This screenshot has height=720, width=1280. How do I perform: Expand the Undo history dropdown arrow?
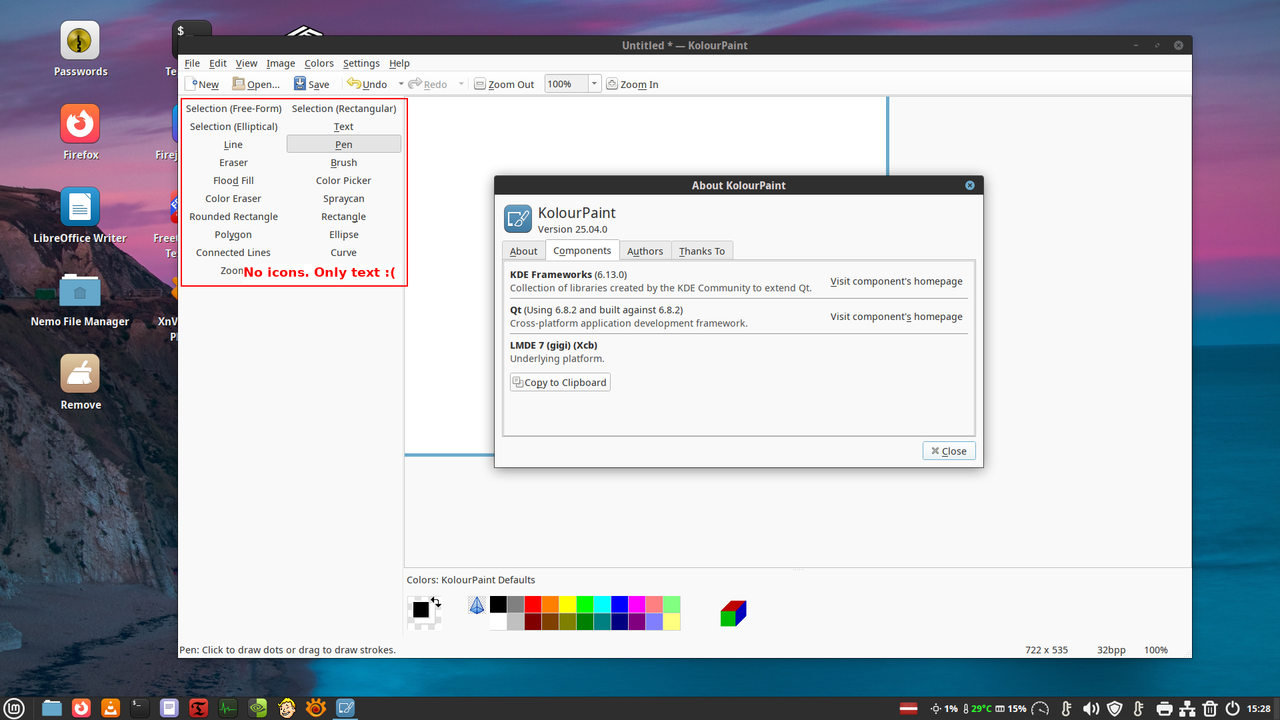tap(401, 84)
